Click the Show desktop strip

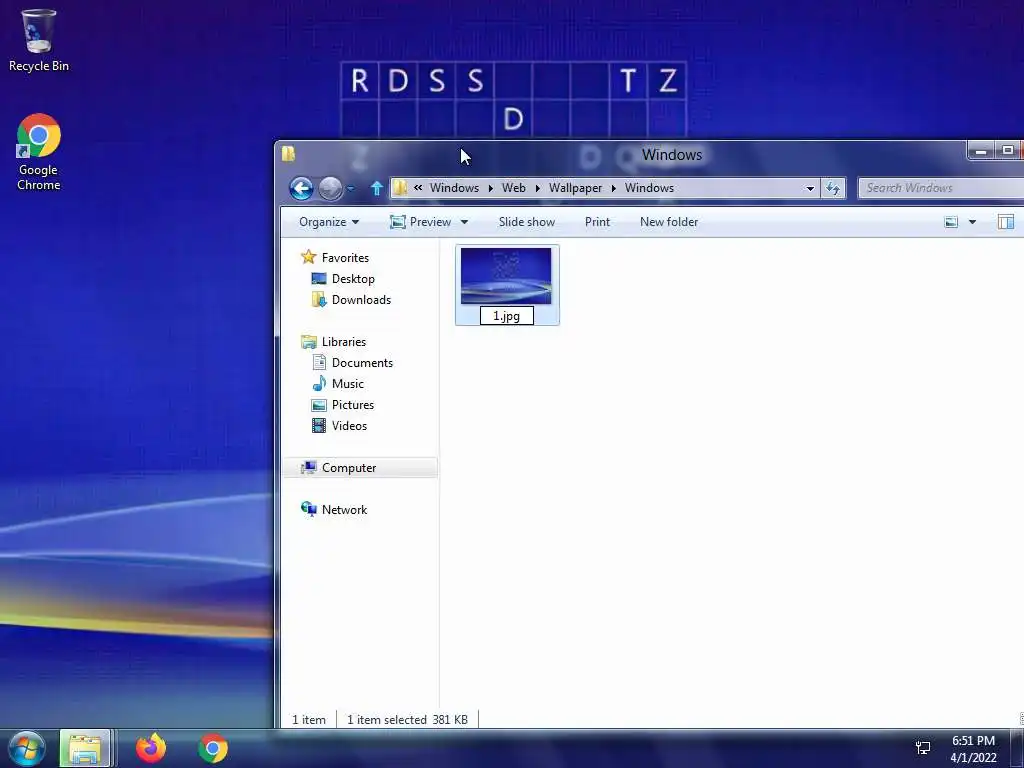[1017, 749]
